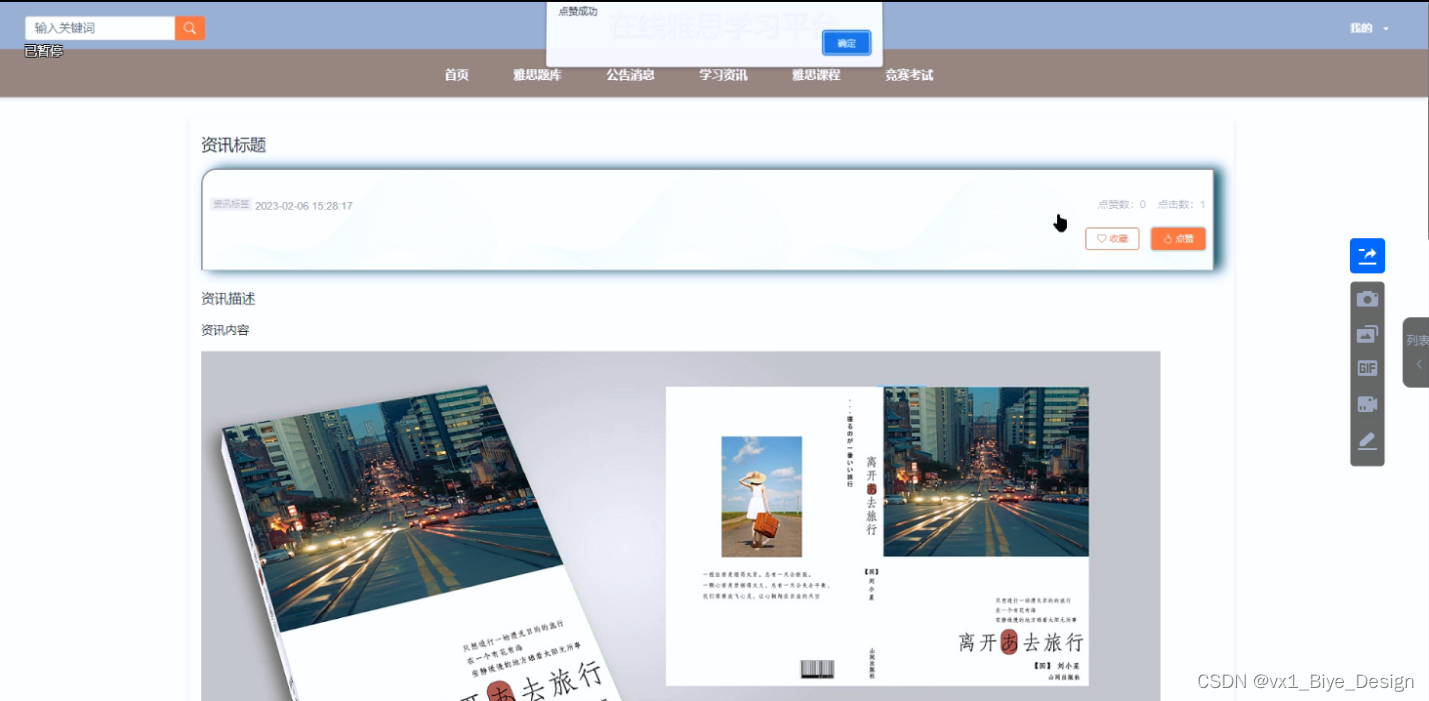Click the 已暂停 status text
This screenshot has height=701, width=1429.
pyautogui.click(x=44, y=51)
